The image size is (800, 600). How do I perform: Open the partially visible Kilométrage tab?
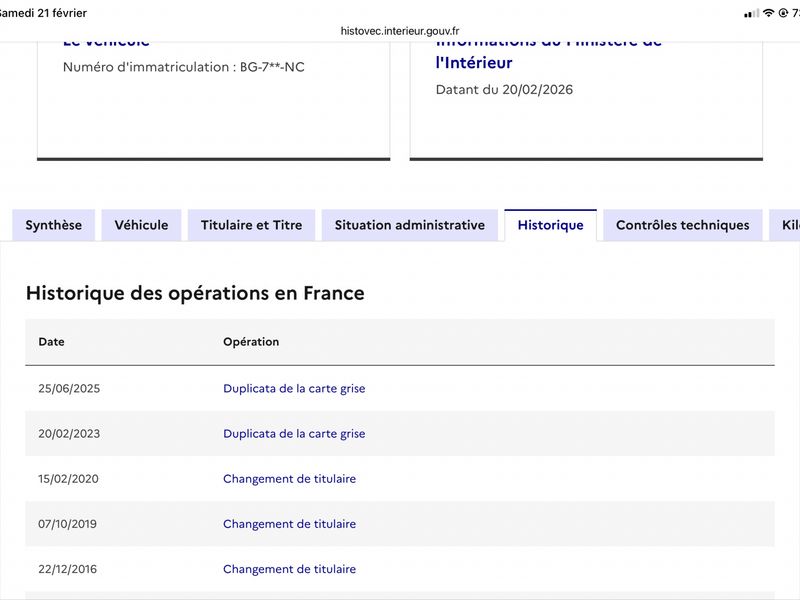pyautogui.click(x=786, y=225)
